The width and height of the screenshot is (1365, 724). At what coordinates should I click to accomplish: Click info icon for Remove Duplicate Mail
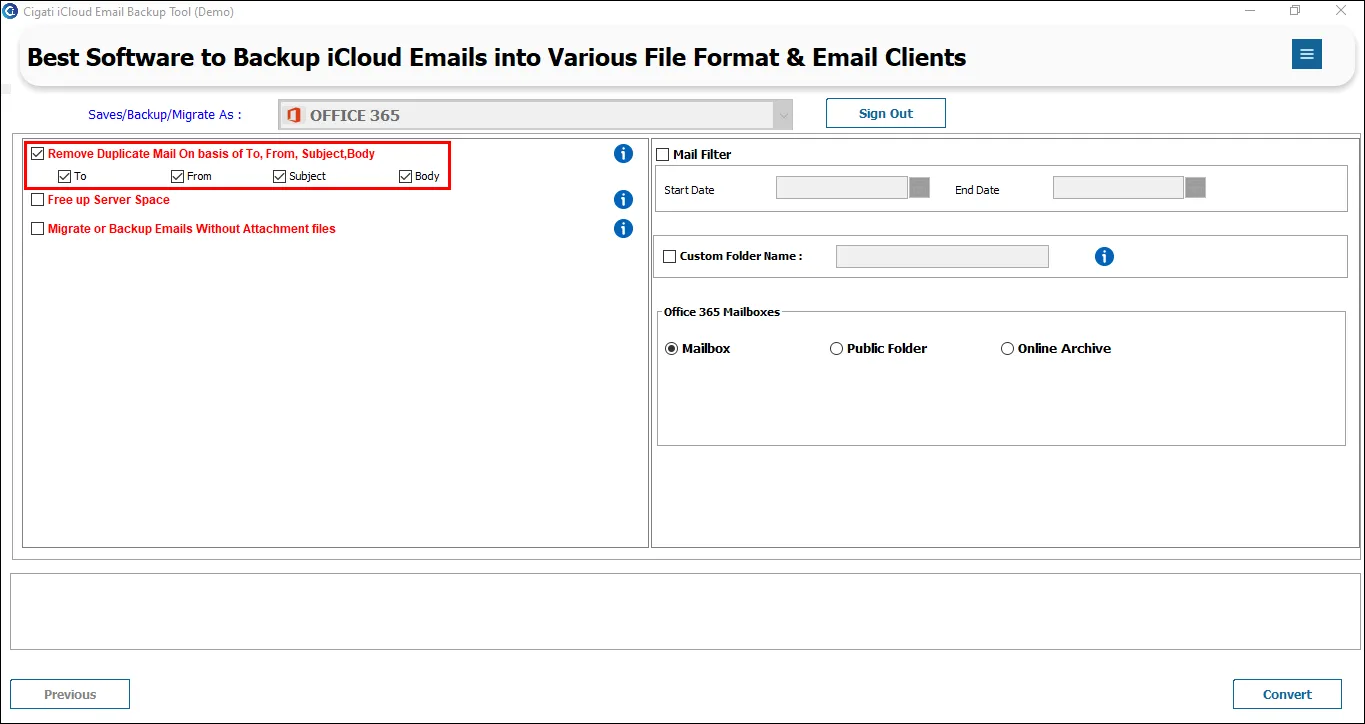point(623,153)
